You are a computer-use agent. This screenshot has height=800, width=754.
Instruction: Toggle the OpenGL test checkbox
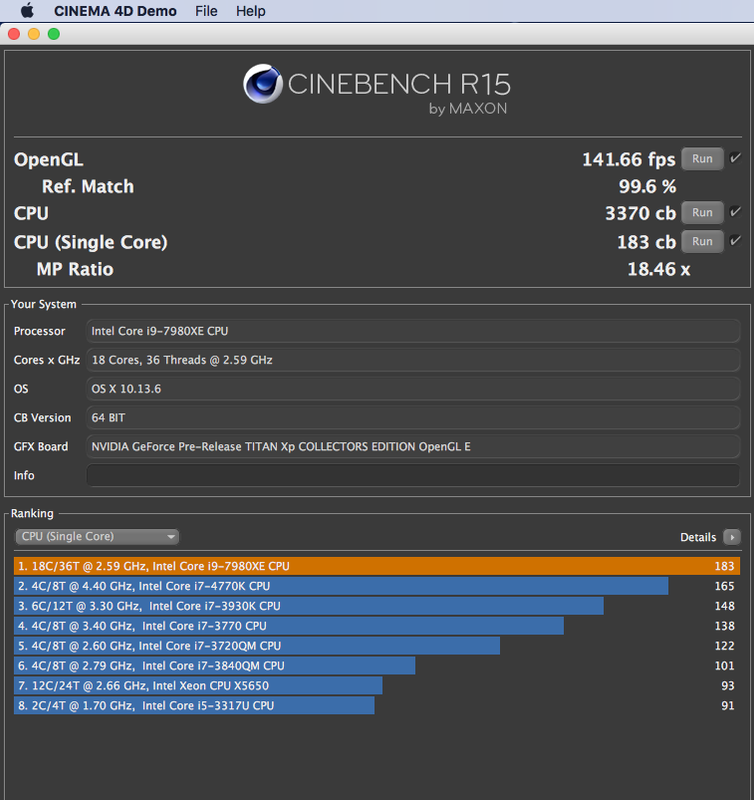point(735,158)
